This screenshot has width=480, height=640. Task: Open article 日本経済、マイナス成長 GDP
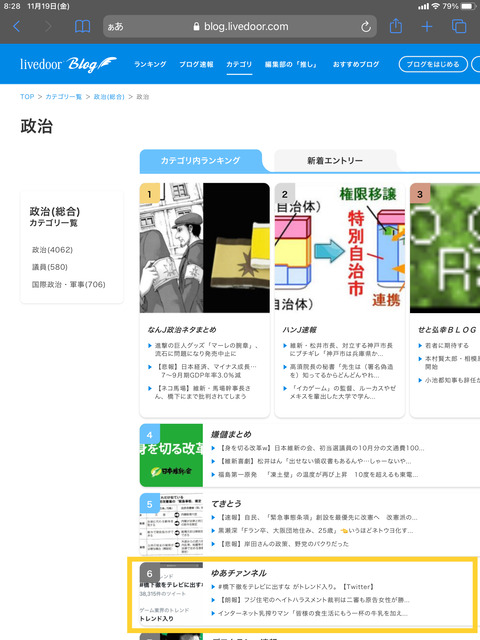205,371
